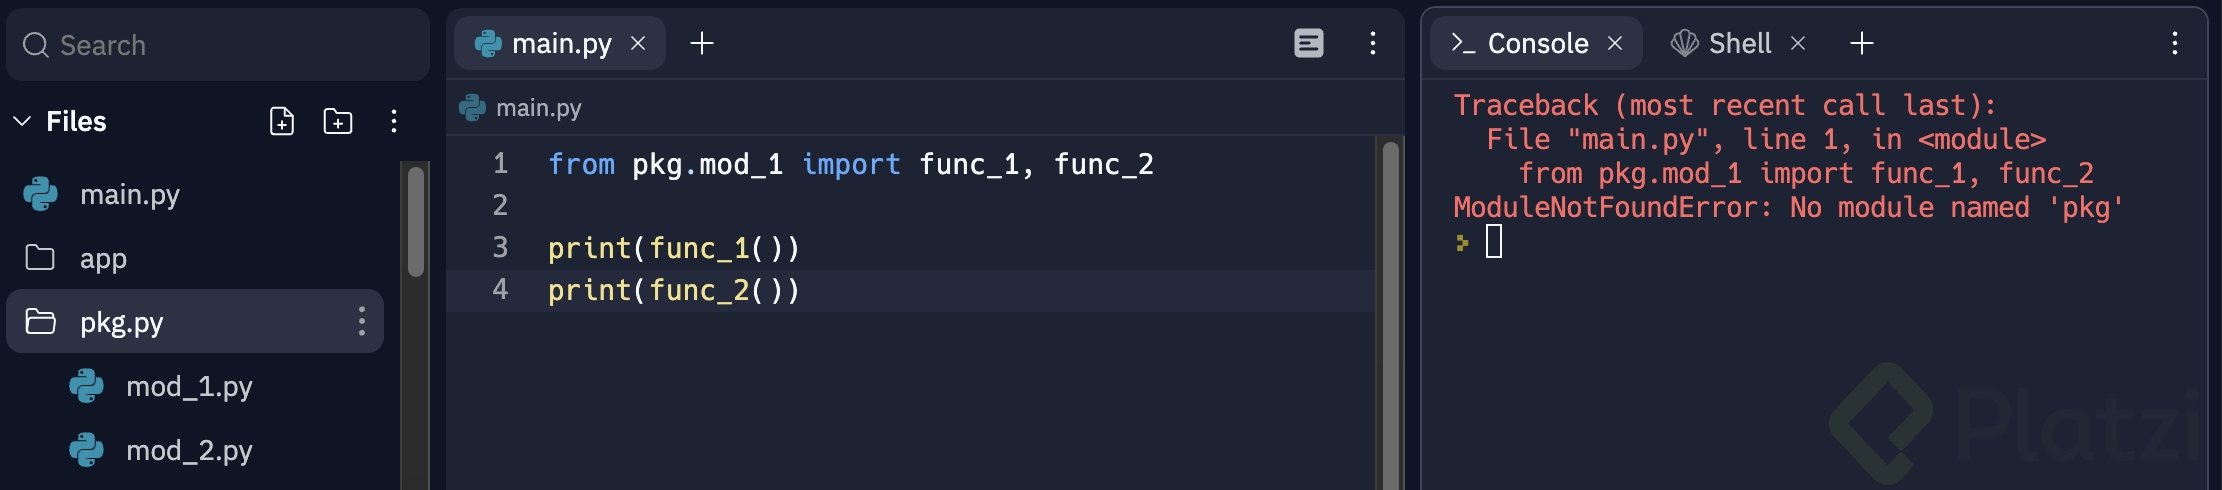The image size is (2222, 490).
Task: Collapse the Files section chevron
Action: (22, 121)
